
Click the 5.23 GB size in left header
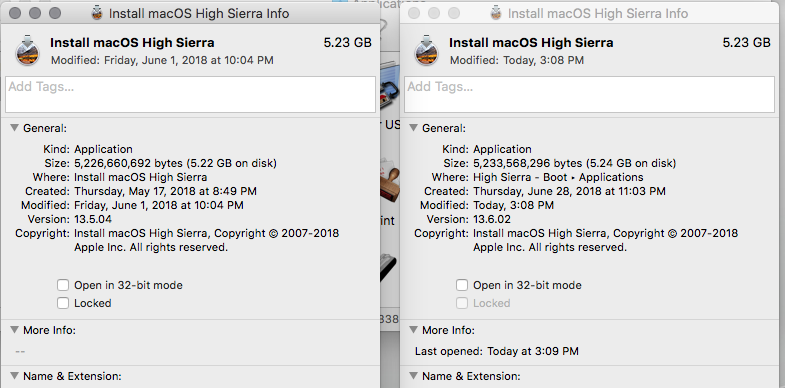(x=348, y=43)
